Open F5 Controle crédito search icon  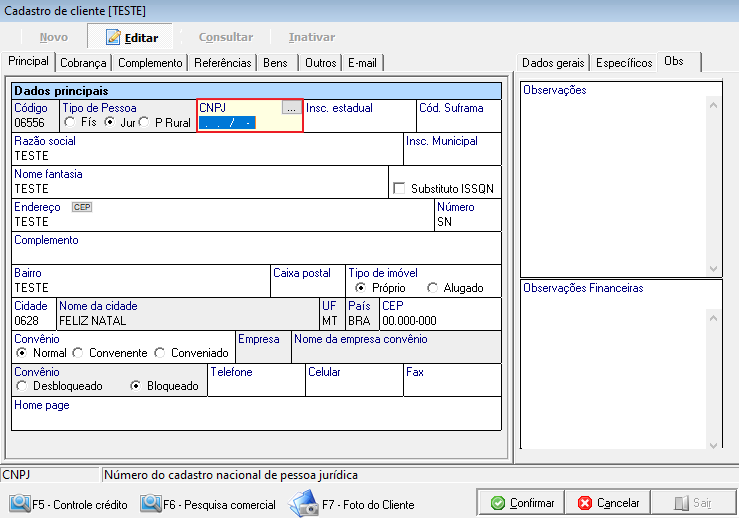(19, 504)
